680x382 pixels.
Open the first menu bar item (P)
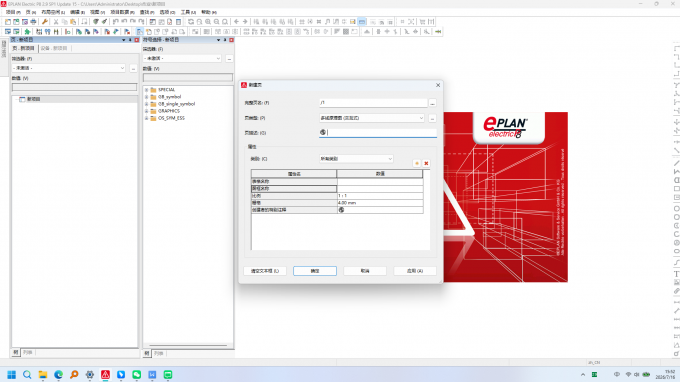coord(13,12)
